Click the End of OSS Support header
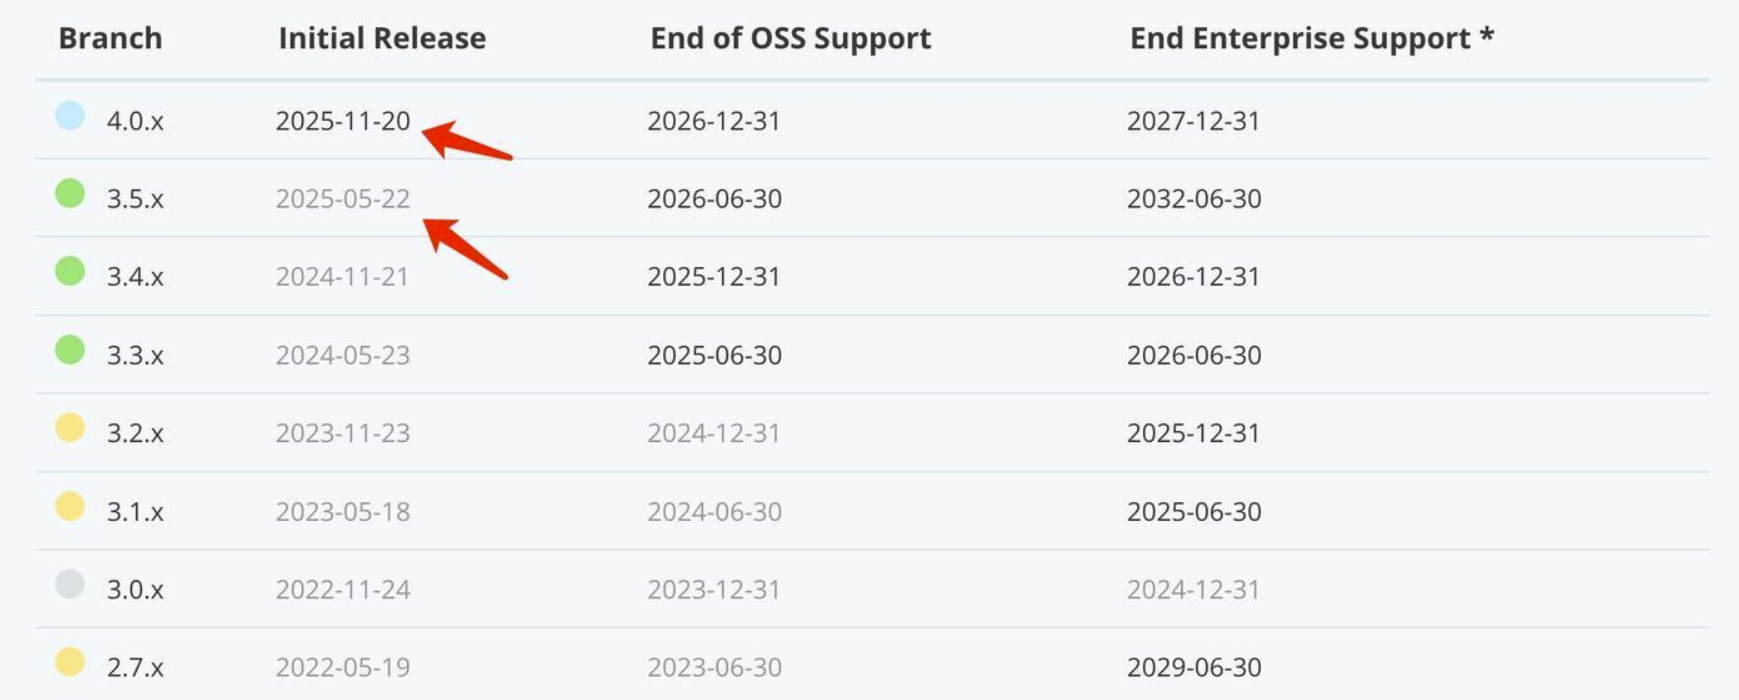Viewport: 1739px width, 700px height. (x=790, y=38)
